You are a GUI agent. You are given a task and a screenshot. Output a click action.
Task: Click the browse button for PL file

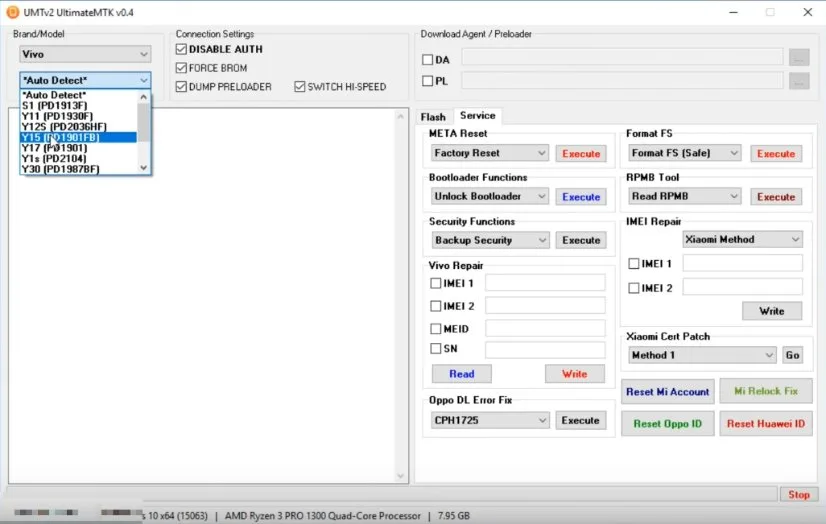pyautogui.click(x=798, y=80)
